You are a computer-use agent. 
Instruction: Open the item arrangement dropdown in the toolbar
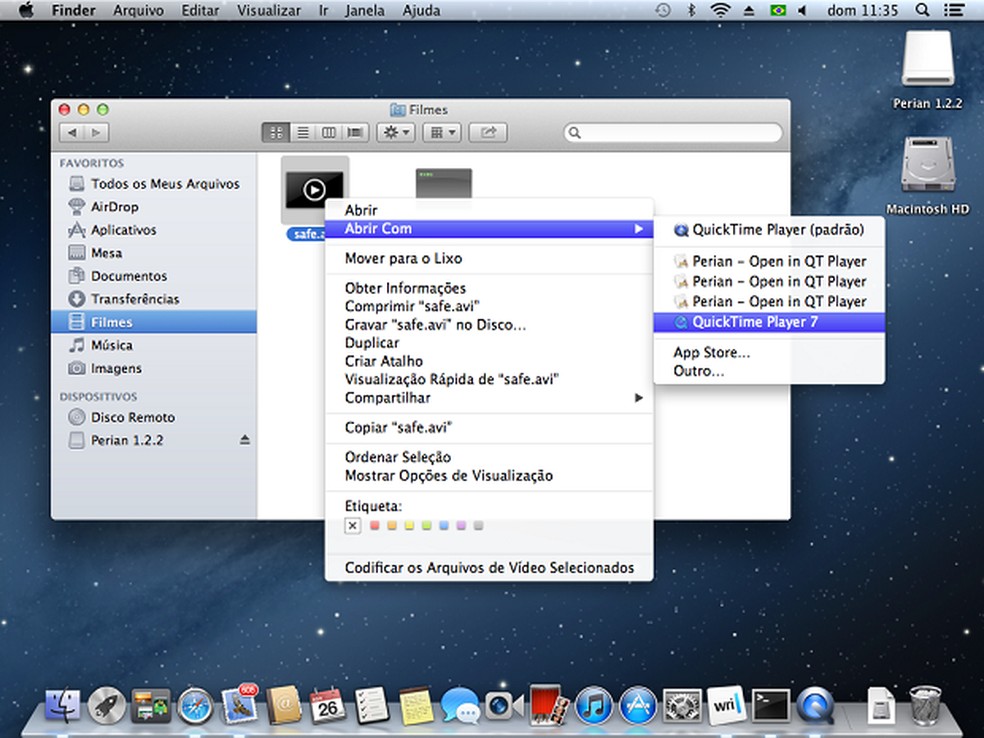coord(441,132)
